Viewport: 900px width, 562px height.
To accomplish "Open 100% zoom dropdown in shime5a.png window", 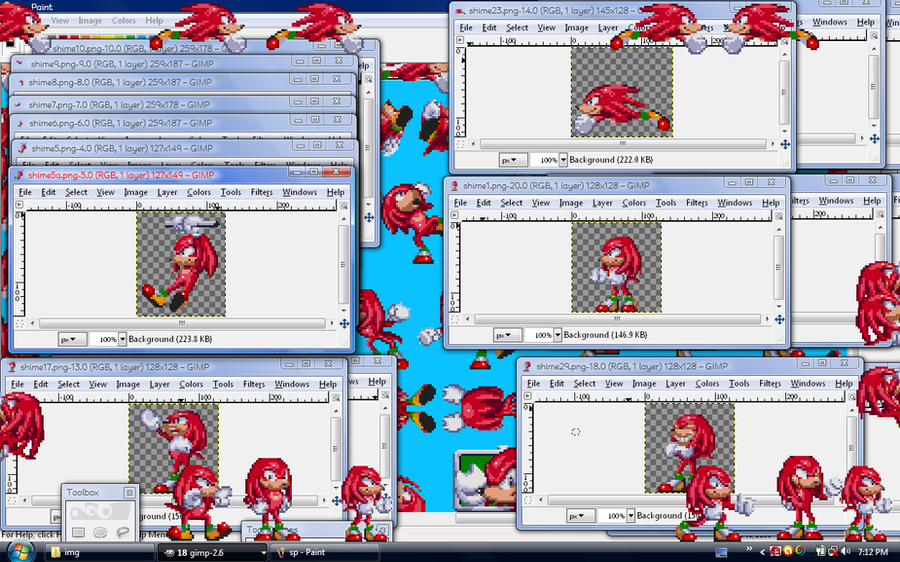I will pos(122,339).
